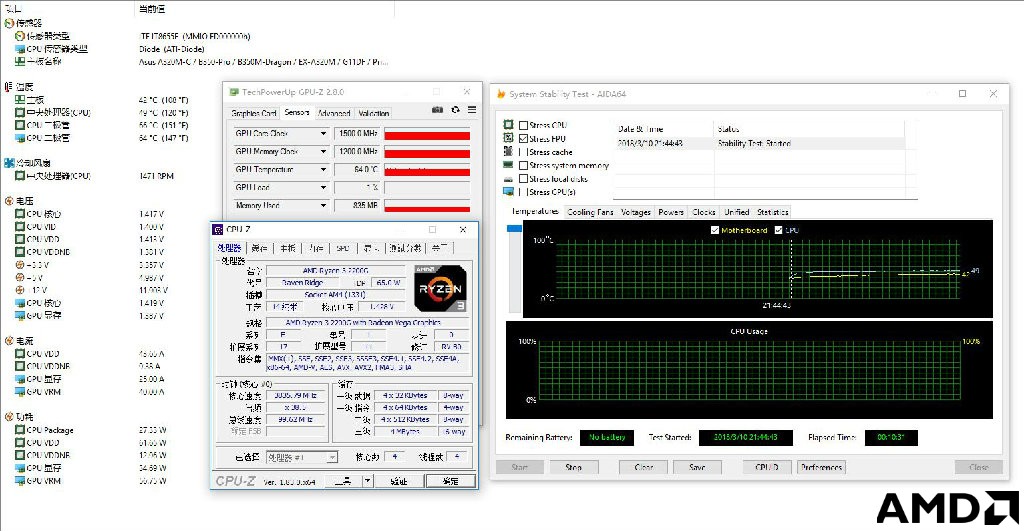Screen dimensions: 1024x531
Task: Click the icon beside Stress cache
Action: (508, 151)
